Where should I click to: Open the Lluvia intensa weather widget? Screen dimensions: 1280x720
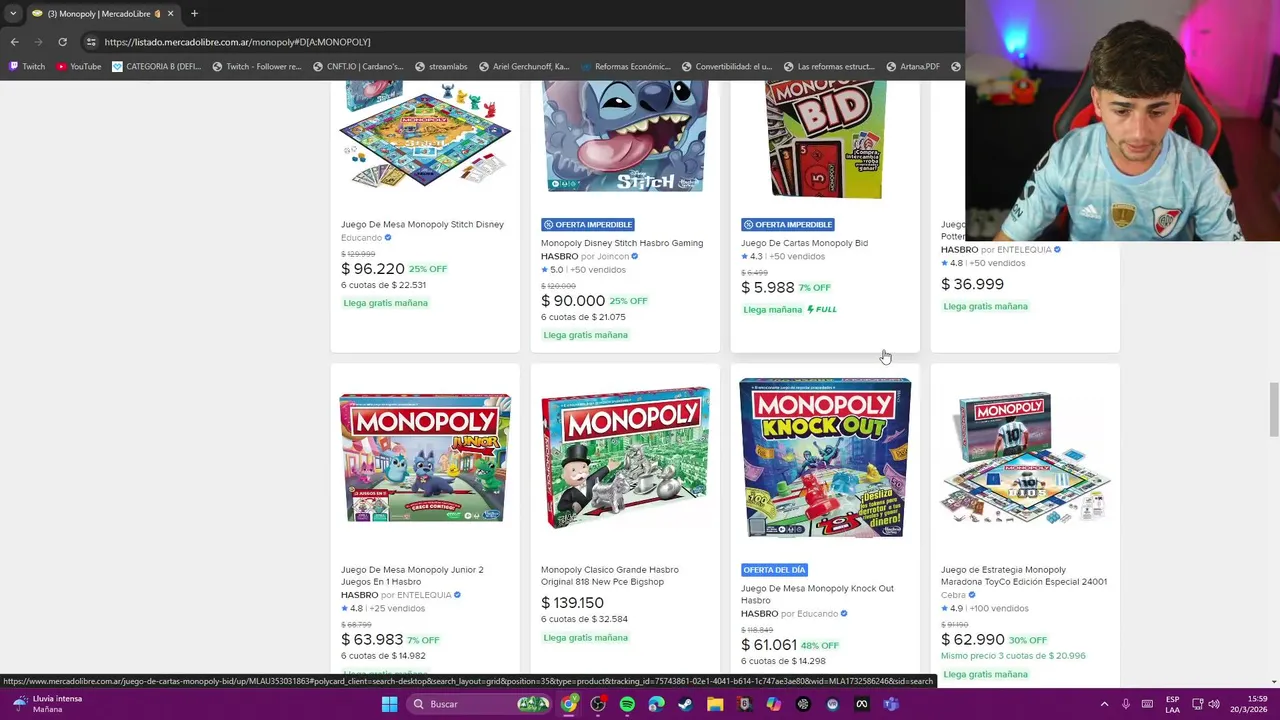pyautogui.click(x=46, y=704)
